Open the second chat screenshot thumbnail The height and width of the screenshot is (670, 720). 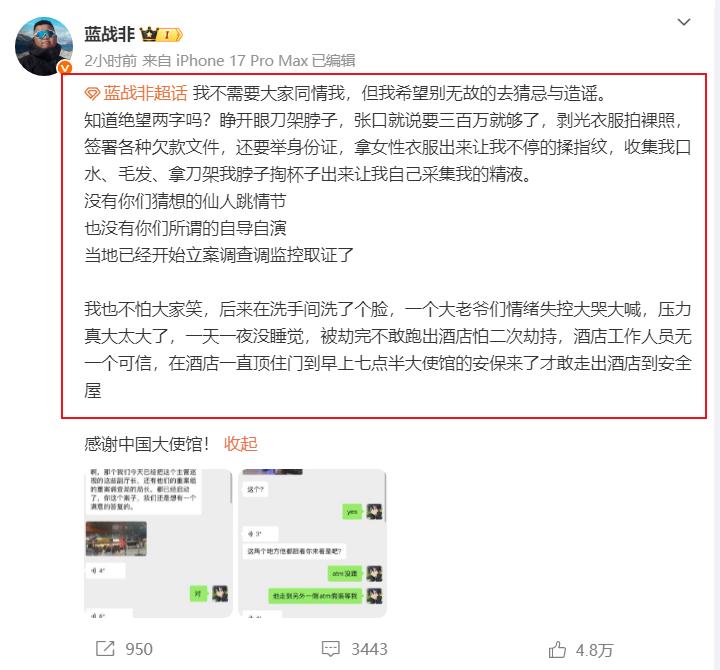(x=312, y=543)
